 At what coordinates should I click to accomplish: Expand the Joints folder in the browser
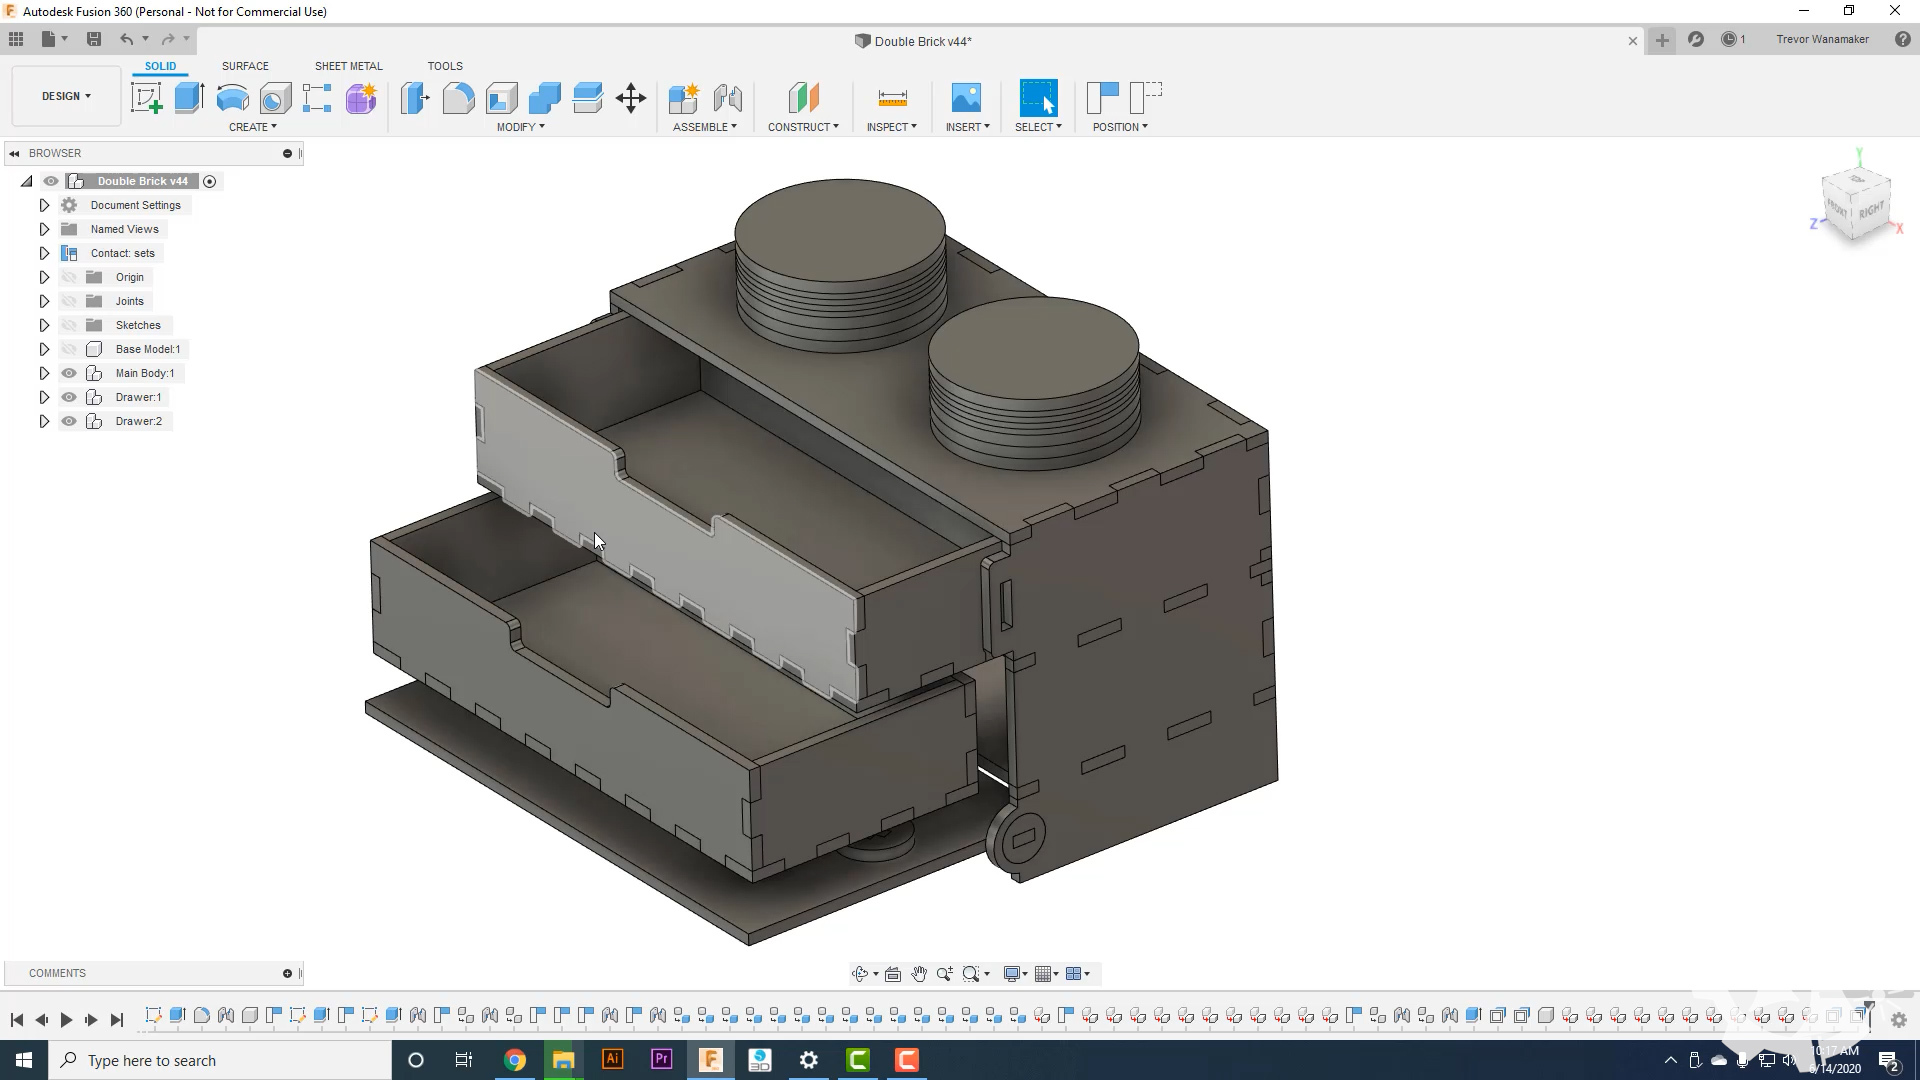(44, 301)
